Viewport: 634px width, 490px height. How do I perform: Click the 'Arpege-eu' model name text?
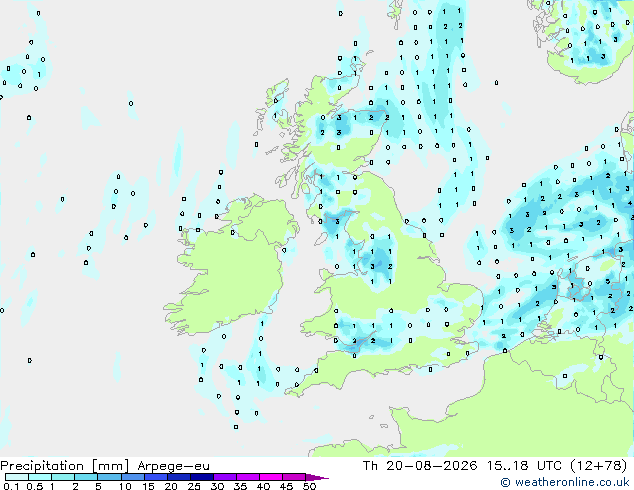click(173, 466)
